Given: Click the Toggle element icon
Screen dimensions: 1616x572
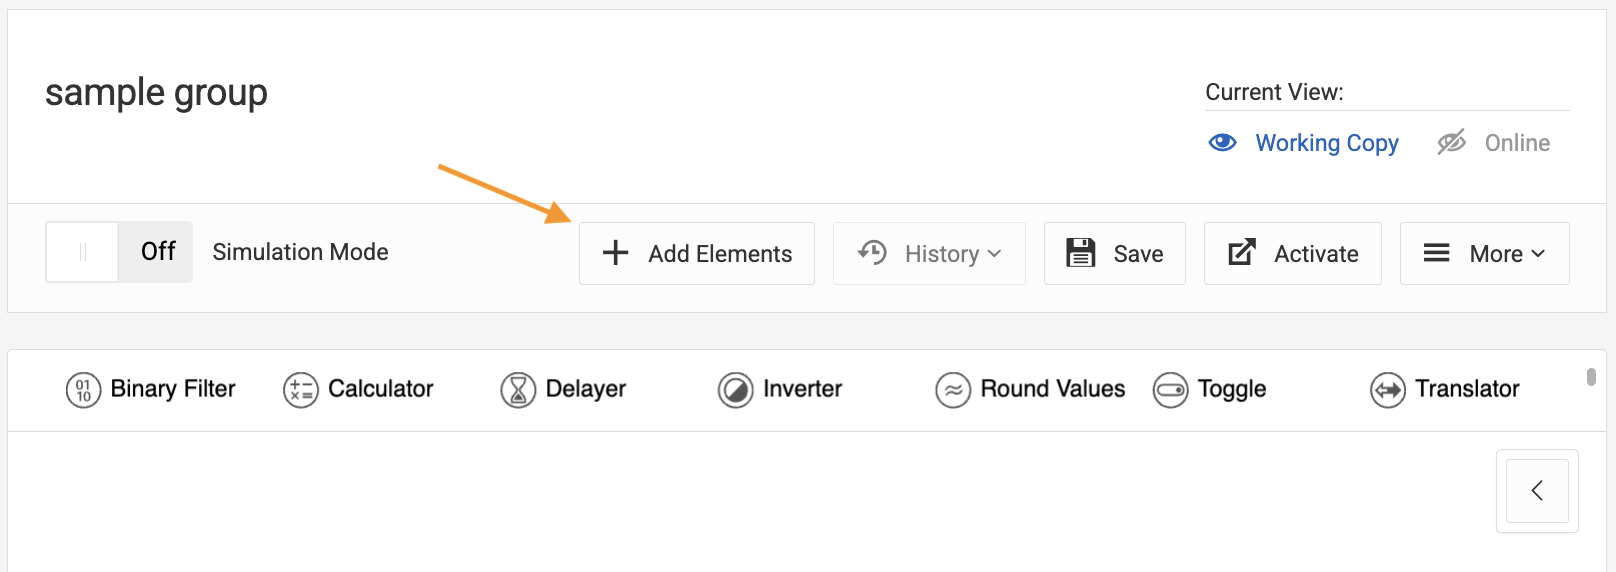Looking at the screenshot, I should (x=1170, y=390).
